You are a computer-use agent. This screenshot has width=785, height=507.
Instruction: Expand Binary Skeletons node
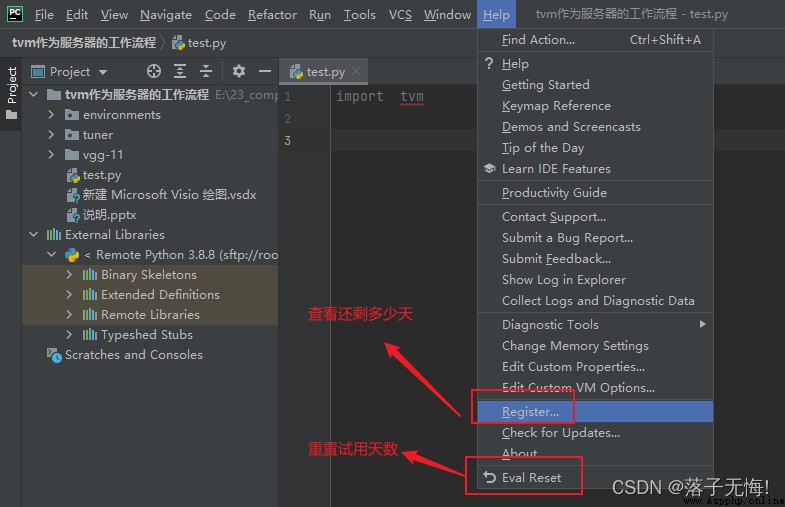point(69,275)
